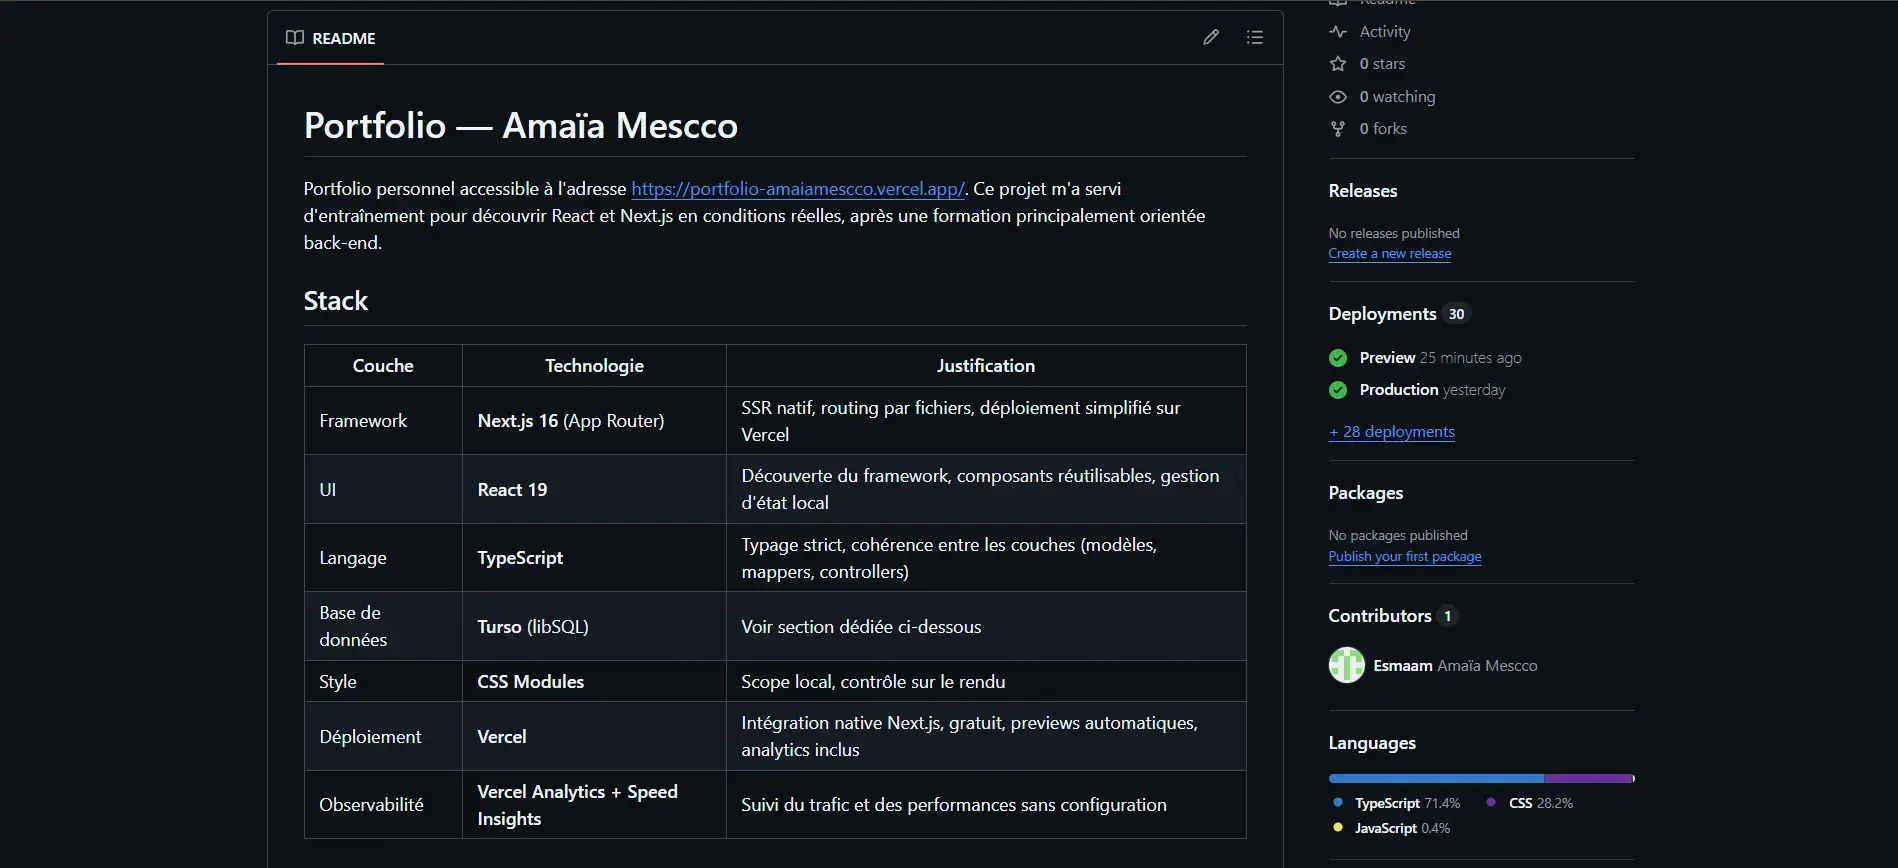Click the green check next to Production
Screen dimensions: 1898x868
coord(1338,390)
